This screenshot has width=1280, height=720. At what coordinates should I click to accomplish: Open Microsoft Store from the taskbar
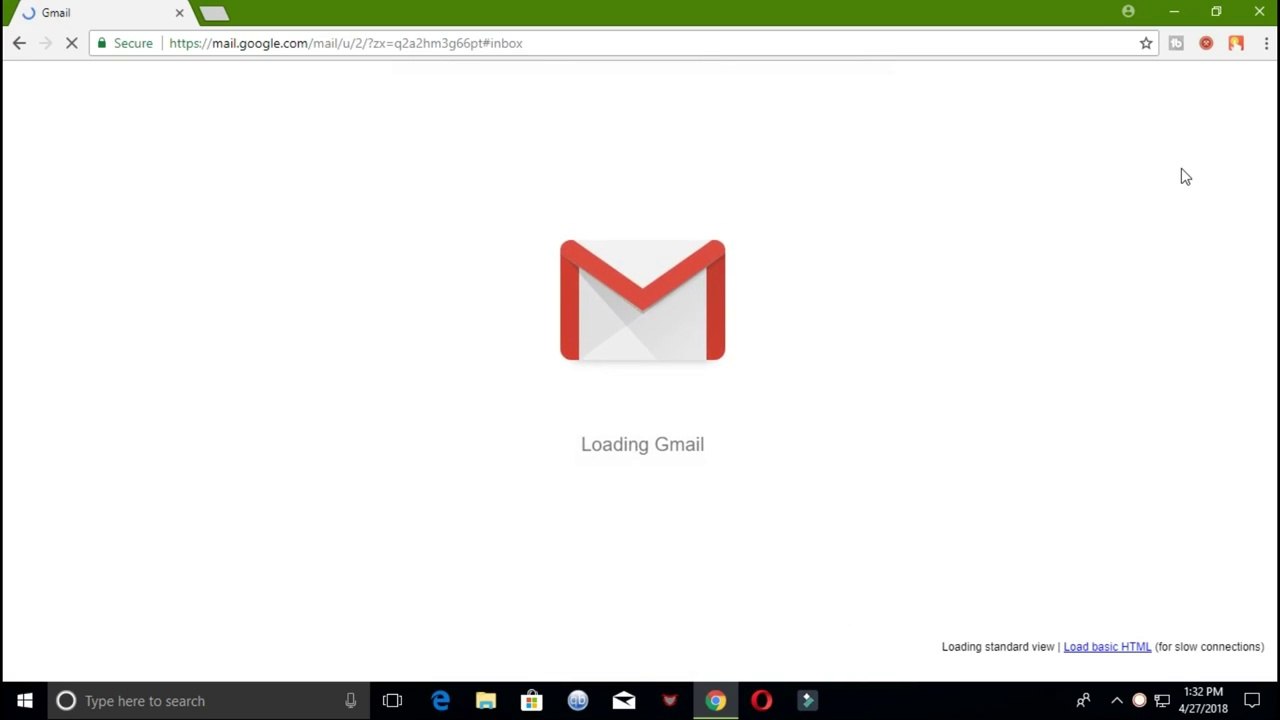[532, 701]
